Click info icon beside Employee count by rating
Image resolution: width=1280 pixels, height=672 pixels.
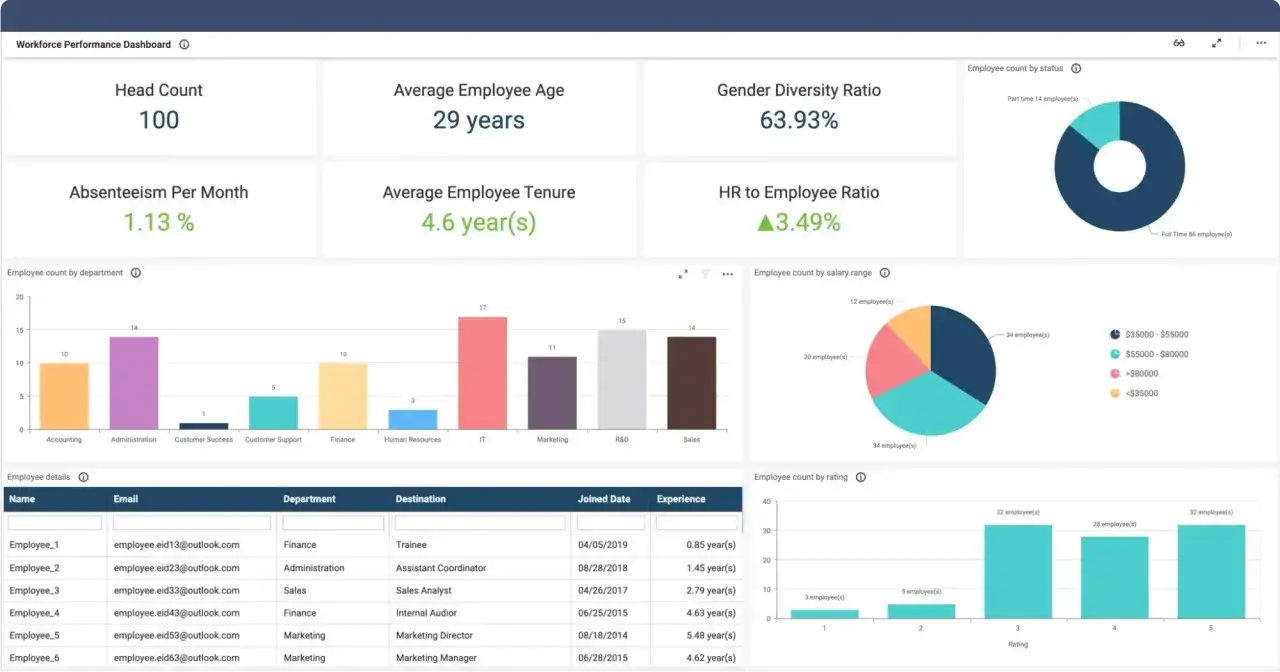click(860, 478)
